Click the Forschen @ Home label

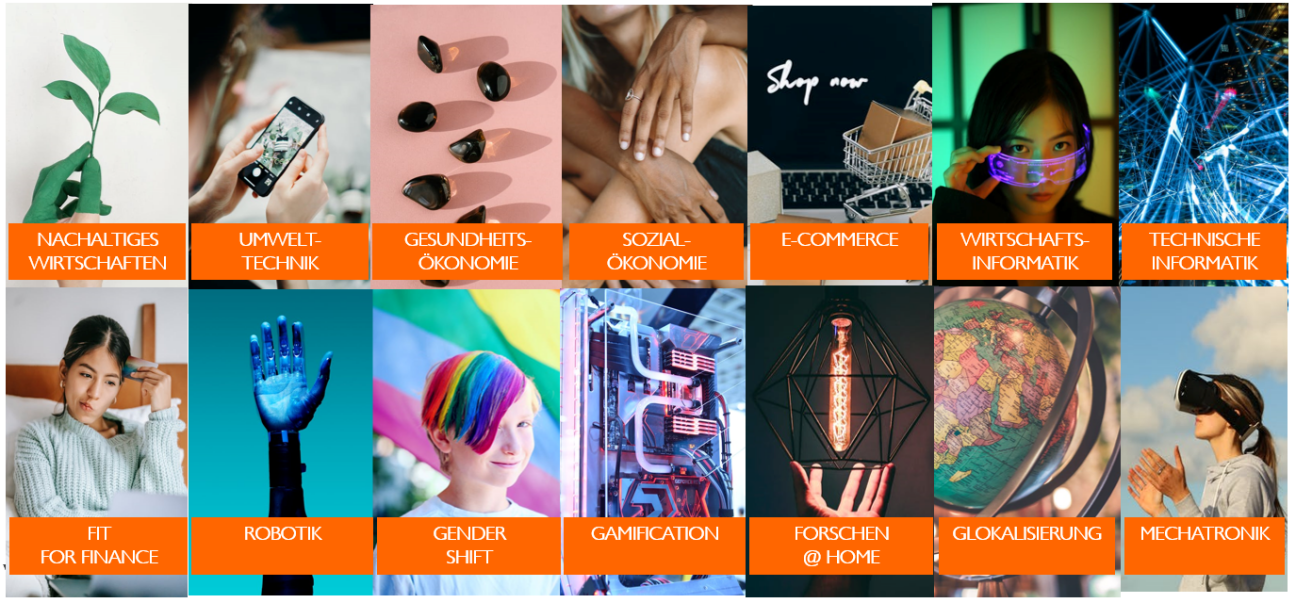pyautogui.click(x=840, y=545)
